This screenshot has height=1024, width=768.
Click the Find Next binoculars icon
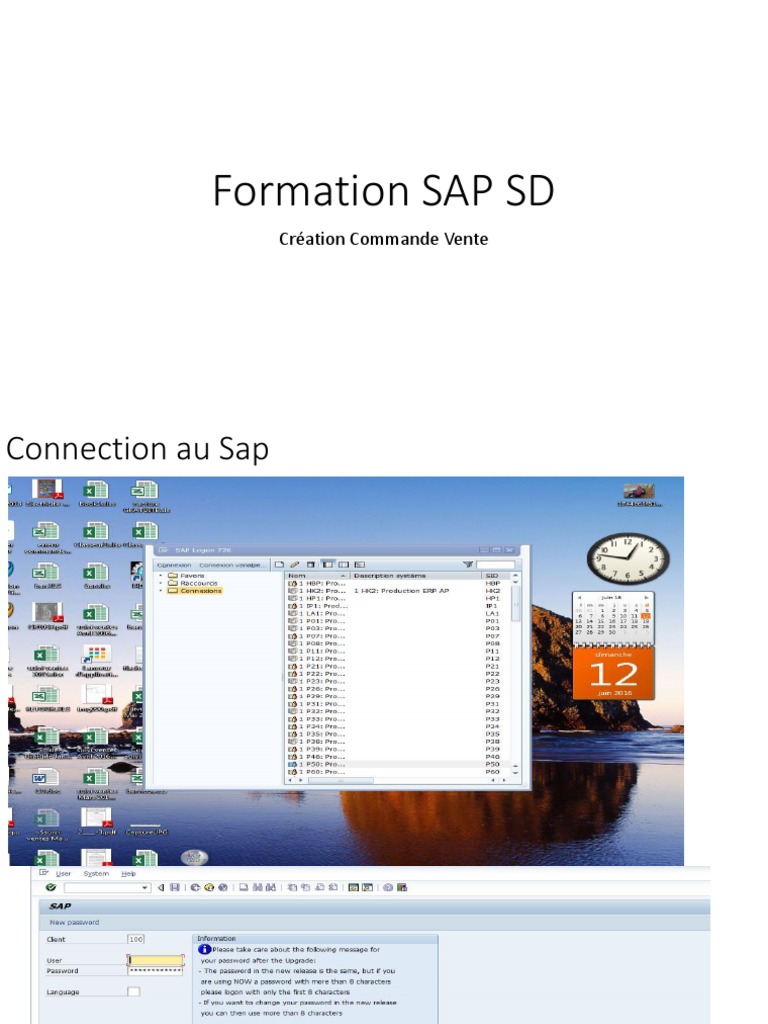tap(271, 888)
